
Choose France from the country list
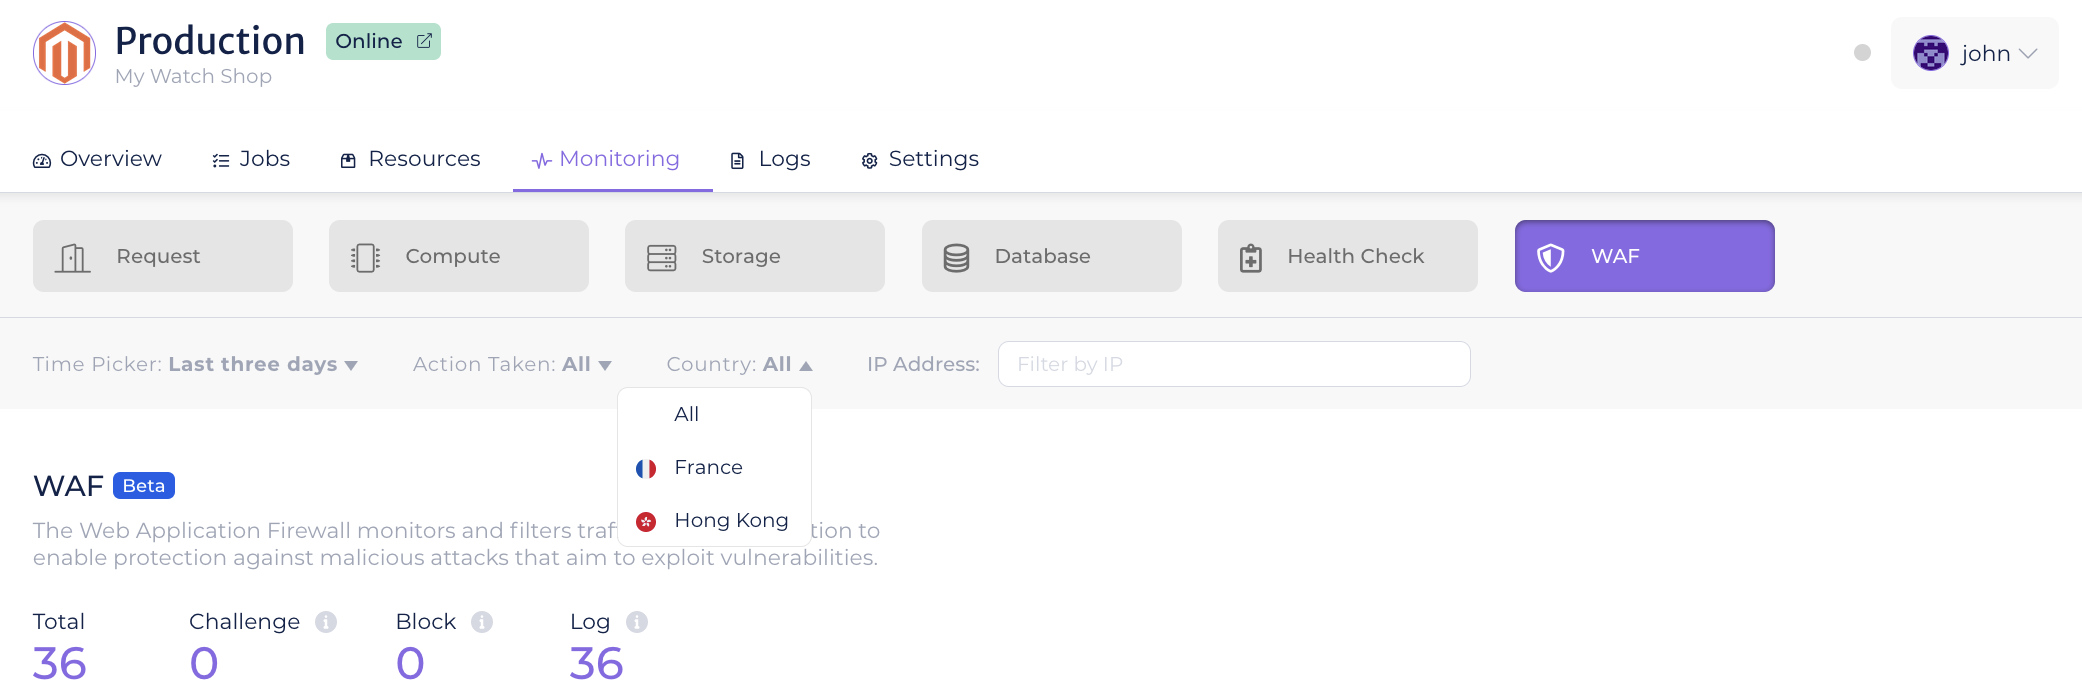[708, 467]
